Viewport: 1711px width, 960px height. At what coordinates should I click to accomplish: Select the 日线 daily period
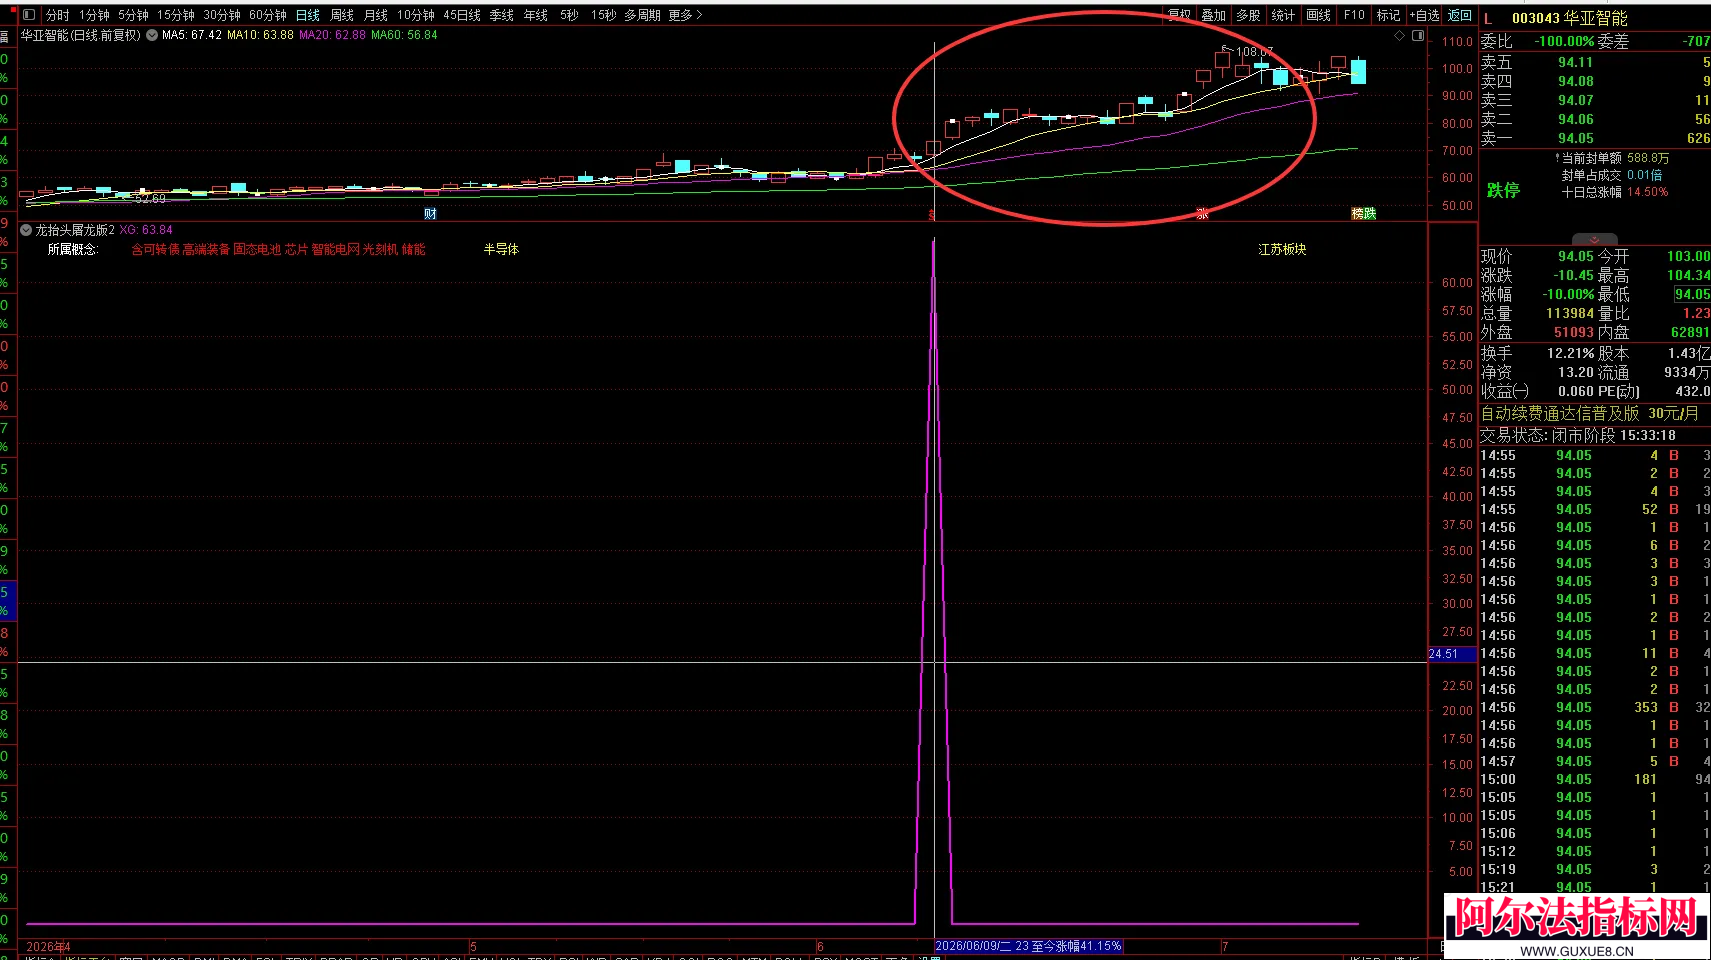308,15
